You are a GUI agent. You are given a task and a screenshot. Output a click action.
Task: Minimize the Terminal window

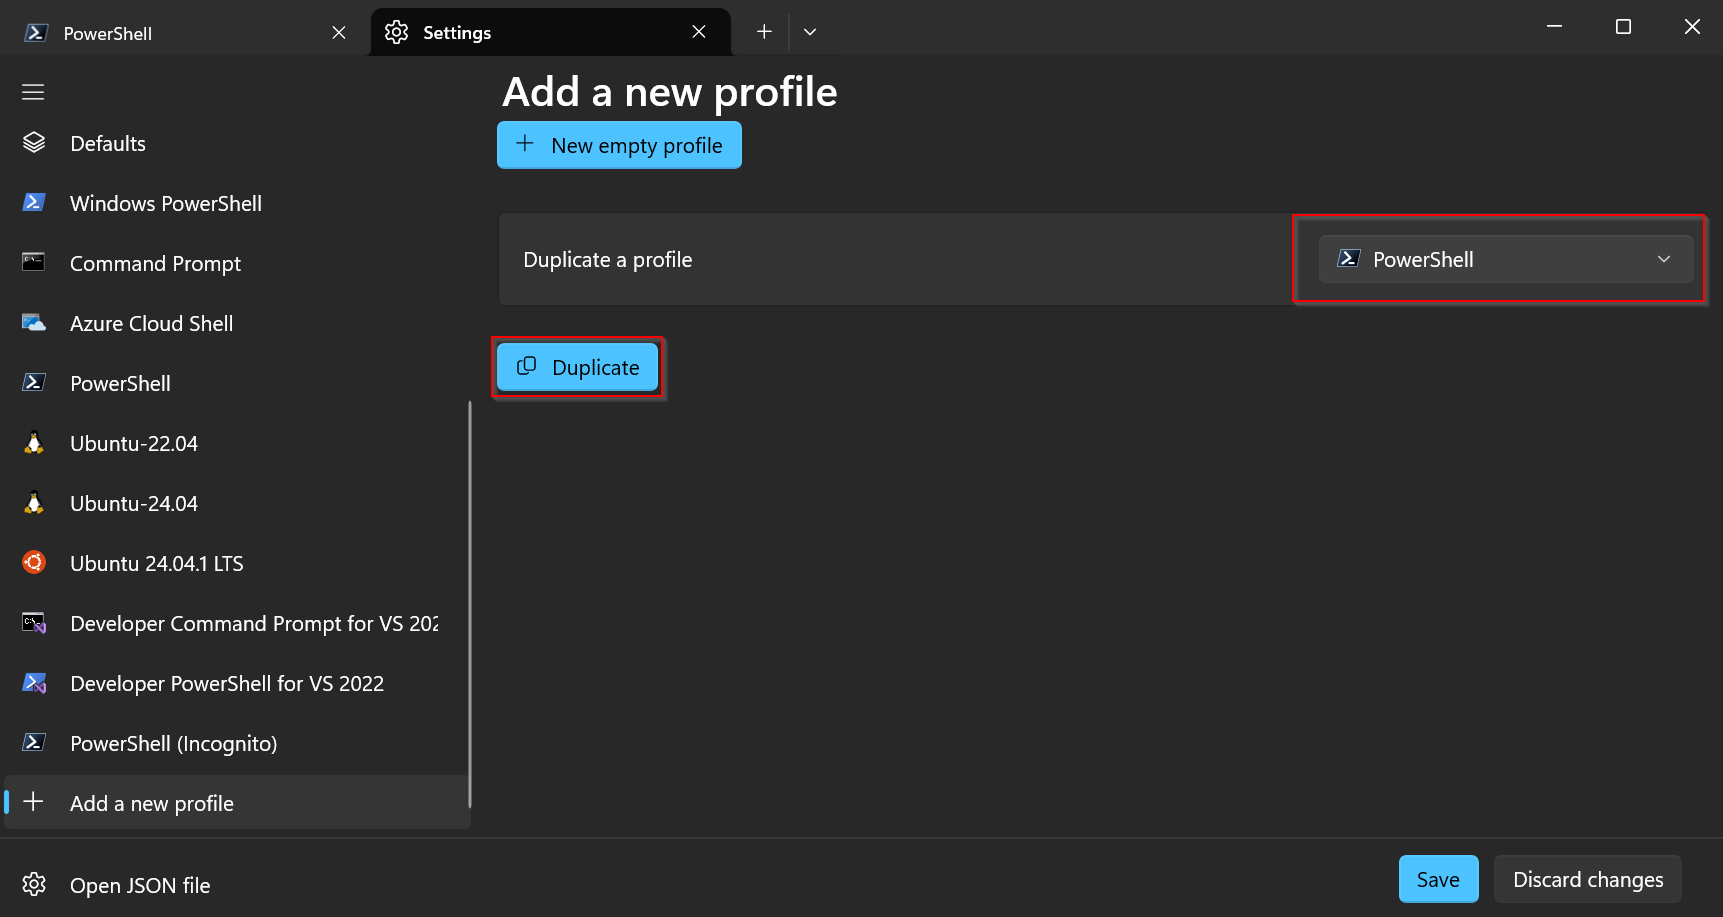pos(1554,27)
